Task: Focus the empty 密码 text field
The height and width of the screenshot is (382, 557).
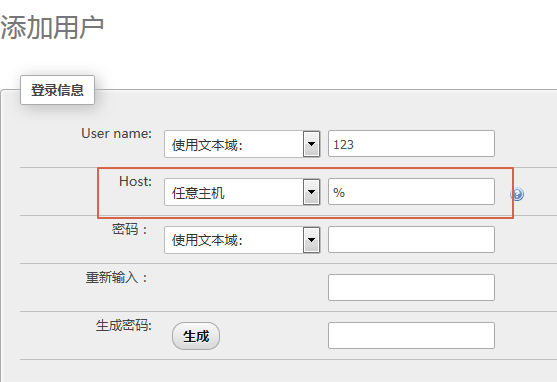Action: click(411, 240)
